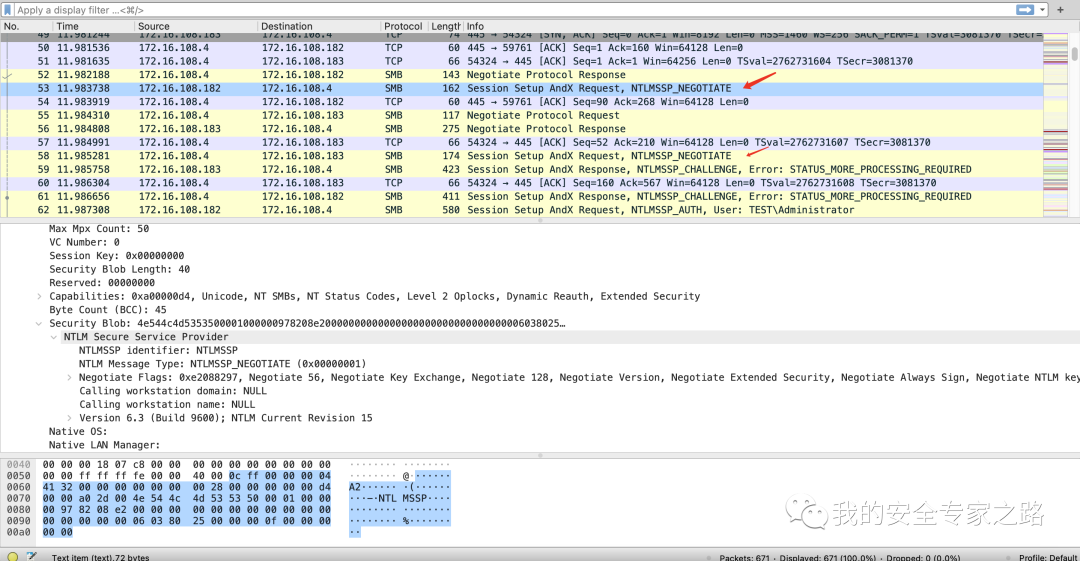Collapse the NTLM Secure Service Provider node
The height and width of the screenshot is (561, 1080).
point(54,337)
